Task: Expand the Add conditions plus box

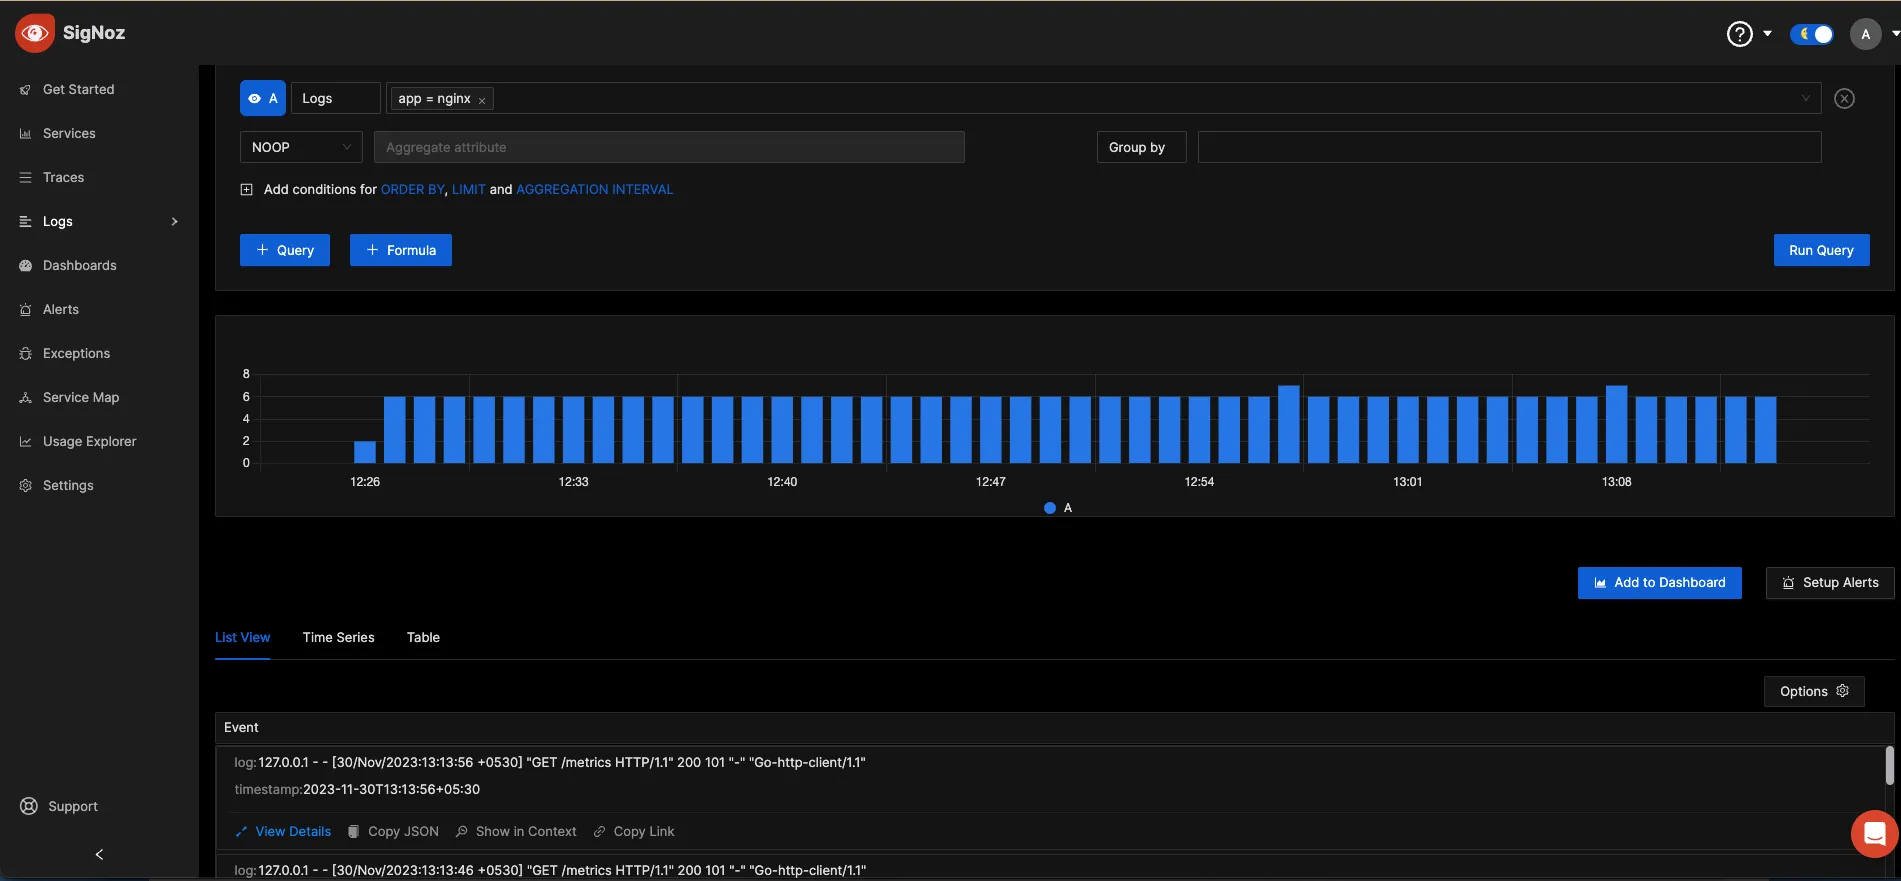Action: point(246,189)
